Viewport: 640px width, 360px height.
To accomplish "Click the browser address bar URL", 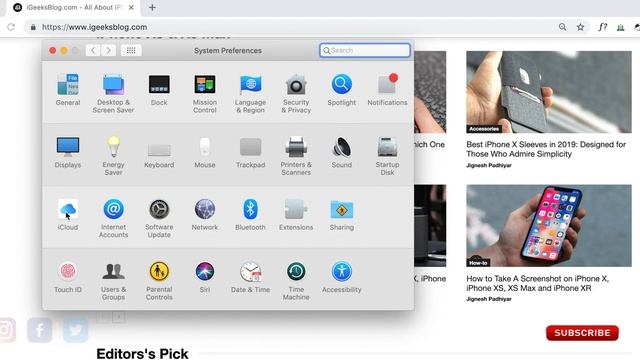I will tap(94, 27).
